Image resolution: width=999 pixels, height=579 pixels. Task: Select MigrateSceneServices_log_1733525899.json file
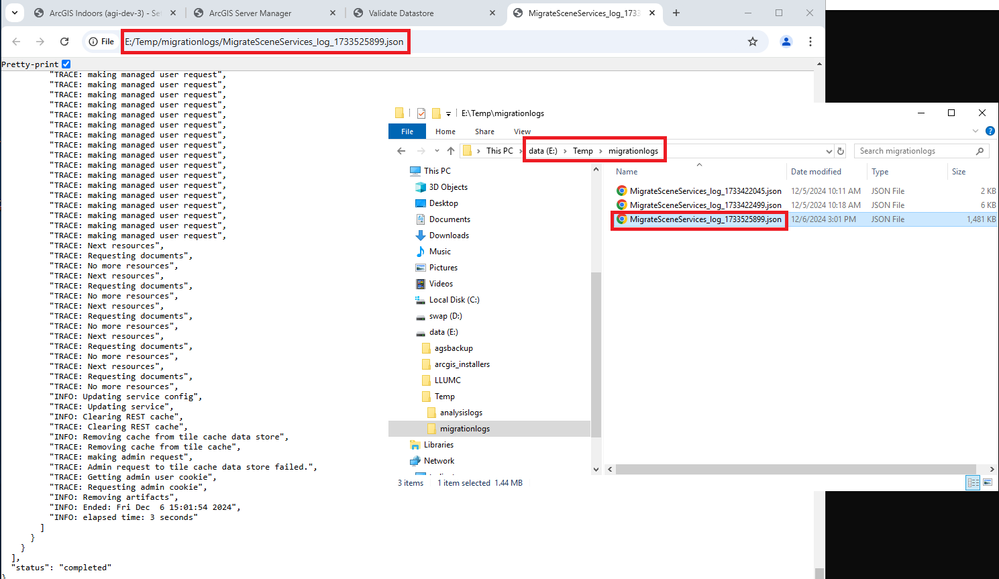[x=705, y=219]
